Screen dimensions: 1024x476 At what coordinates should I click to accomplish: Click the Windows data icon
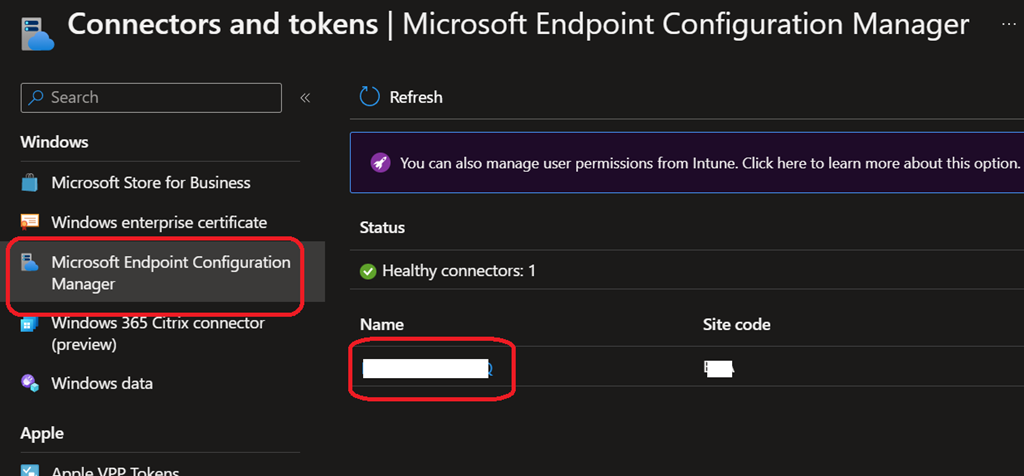pos(31,383)
